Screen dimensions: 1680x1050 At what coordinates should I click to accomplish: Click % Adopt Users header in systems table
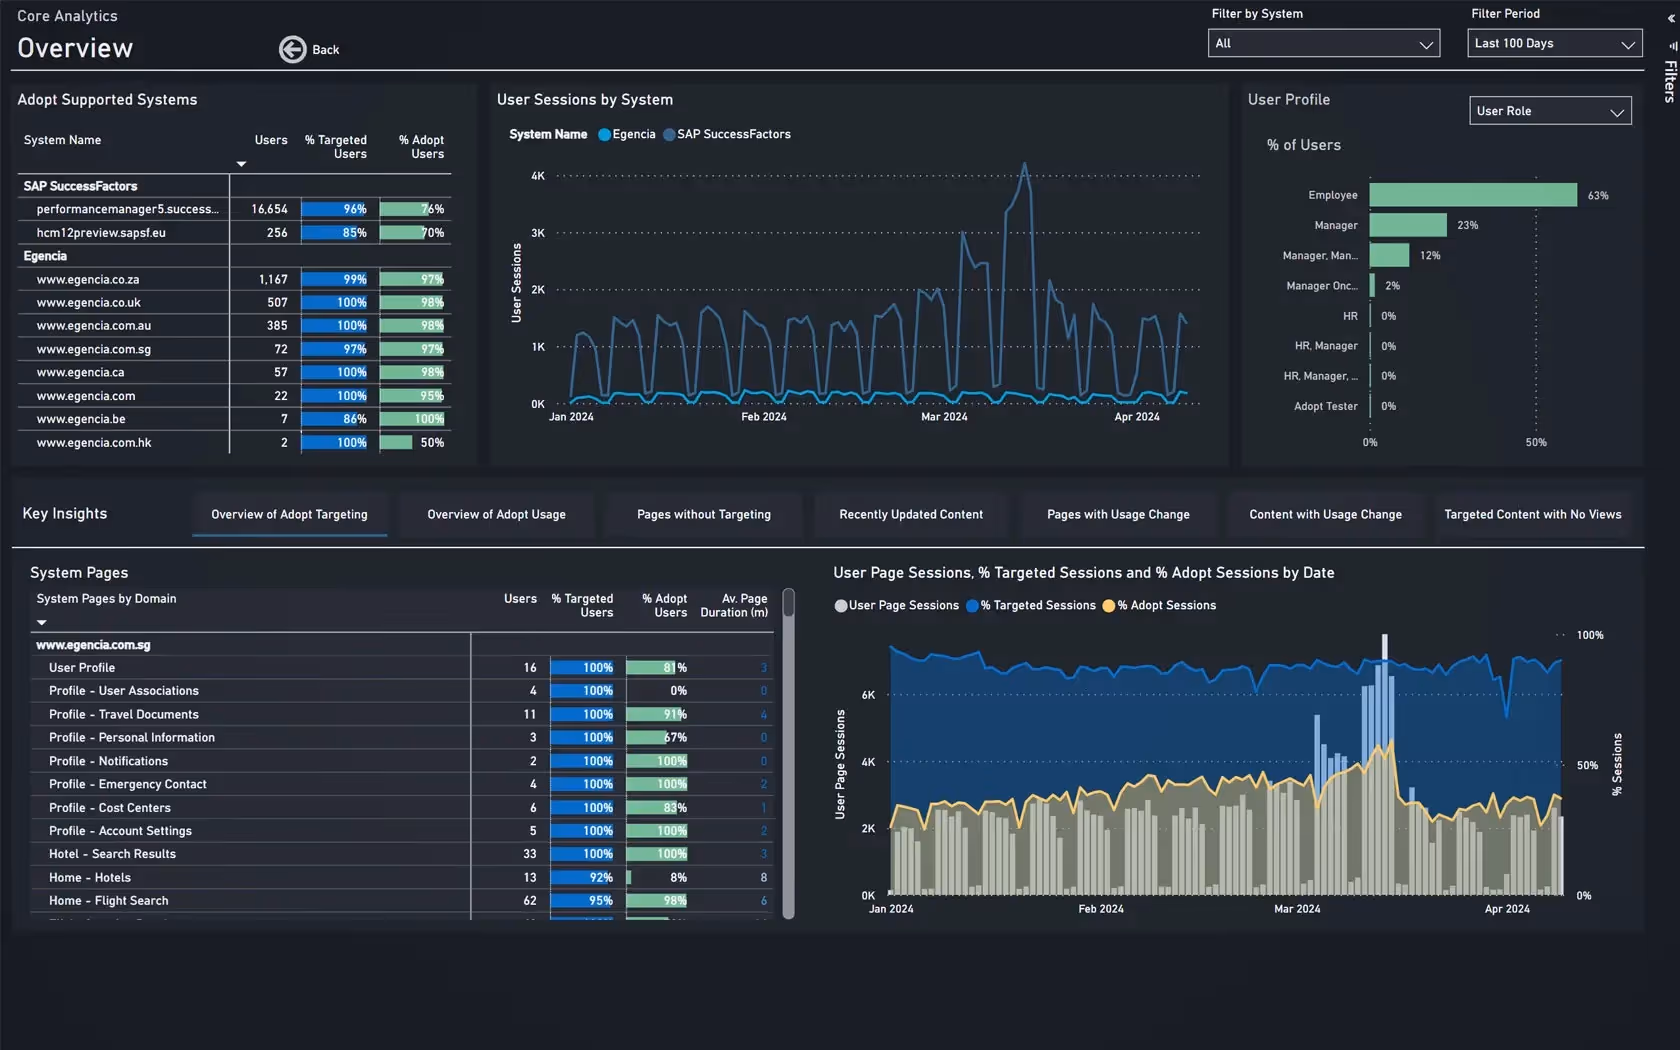(421, 147)
